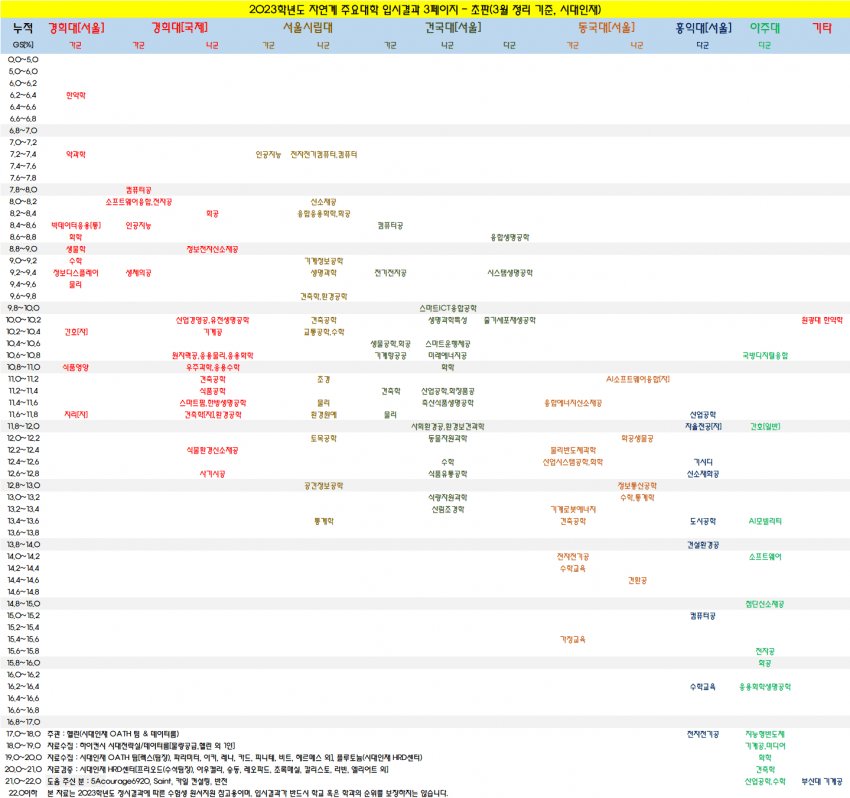
Task: Click the '우주과학,응용수학' cell
Action: [x=212, y=367]
